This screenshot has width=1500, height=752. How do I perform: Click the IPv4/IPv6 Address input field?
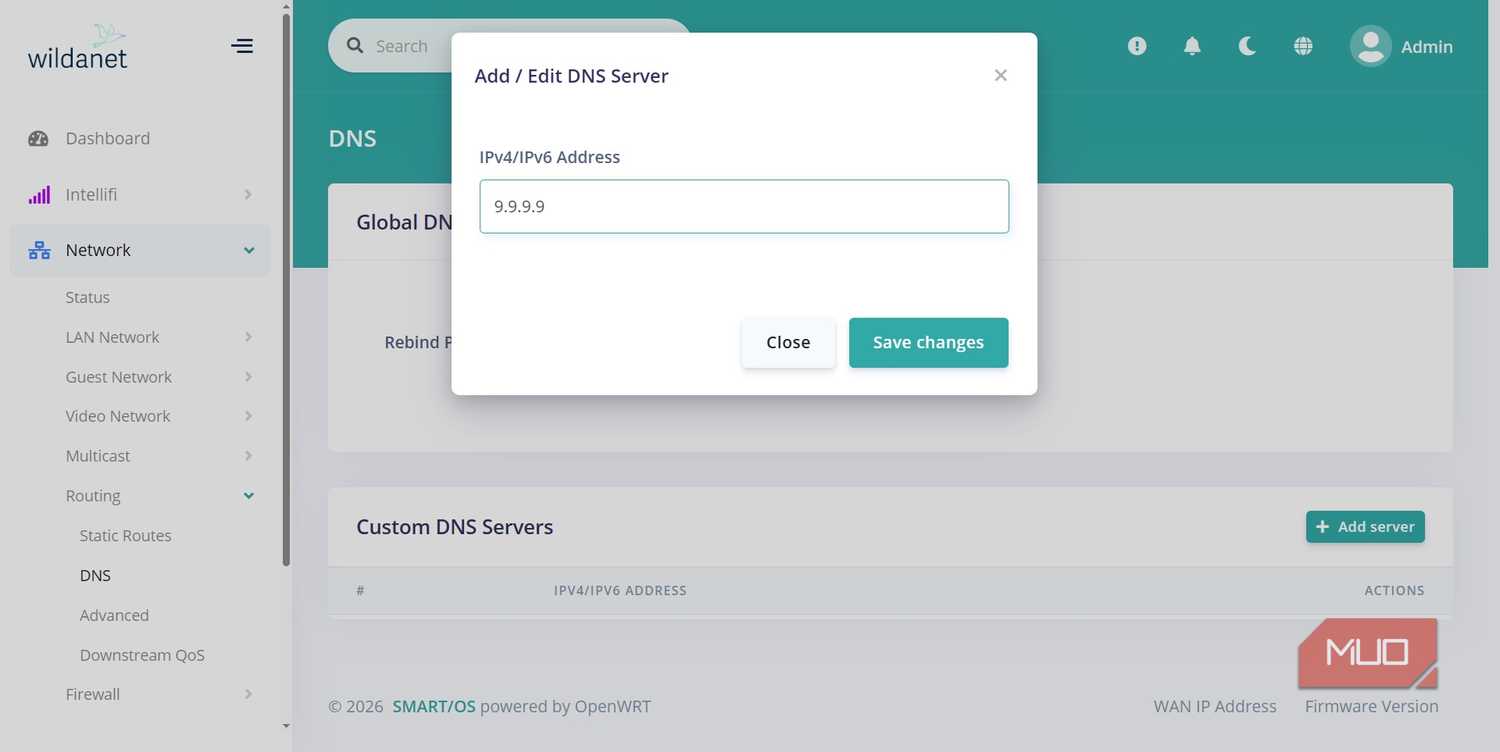[744, 207]
